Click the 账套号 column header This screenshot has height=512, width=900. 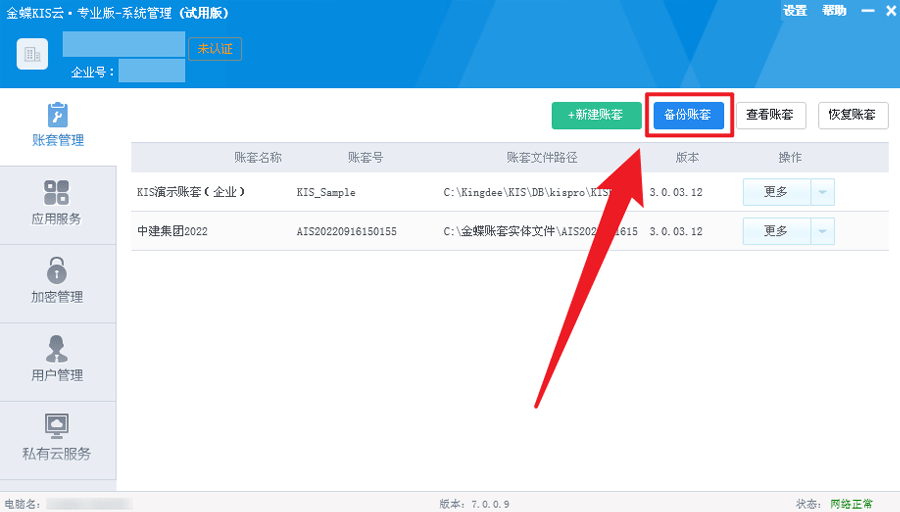[365, 158]
